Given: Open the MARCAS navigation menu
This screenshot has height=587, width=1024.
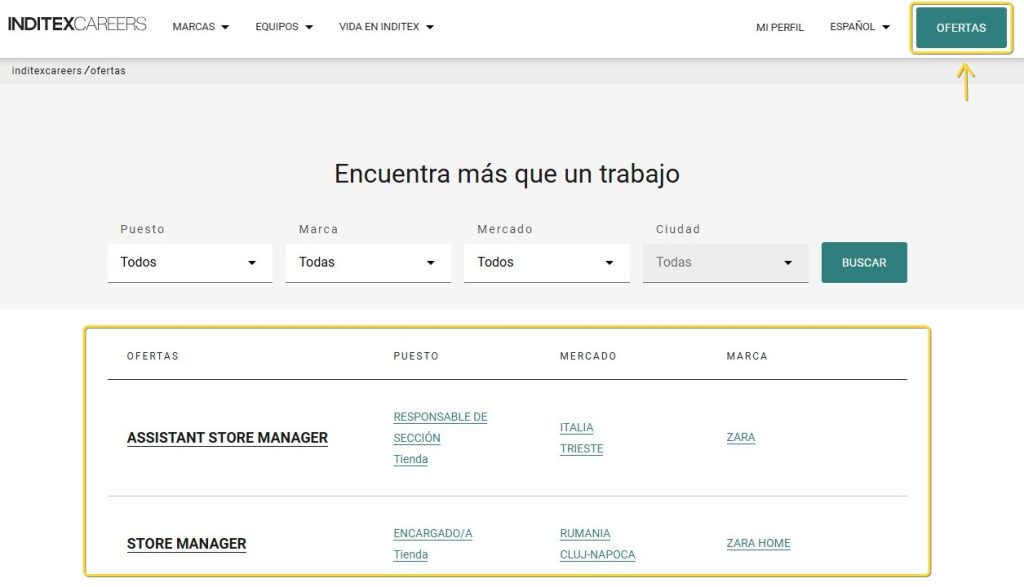Looking at the screenshot, I should (x=200, y=27).
